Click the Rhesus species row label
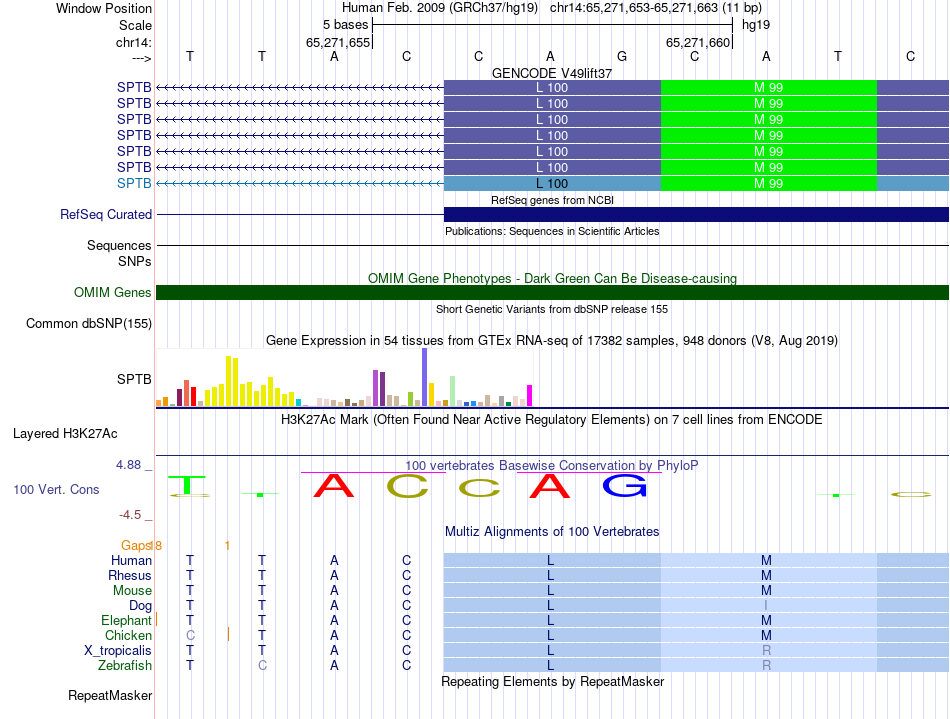This screenshot has width=950, height=719. tap(130, 575)
